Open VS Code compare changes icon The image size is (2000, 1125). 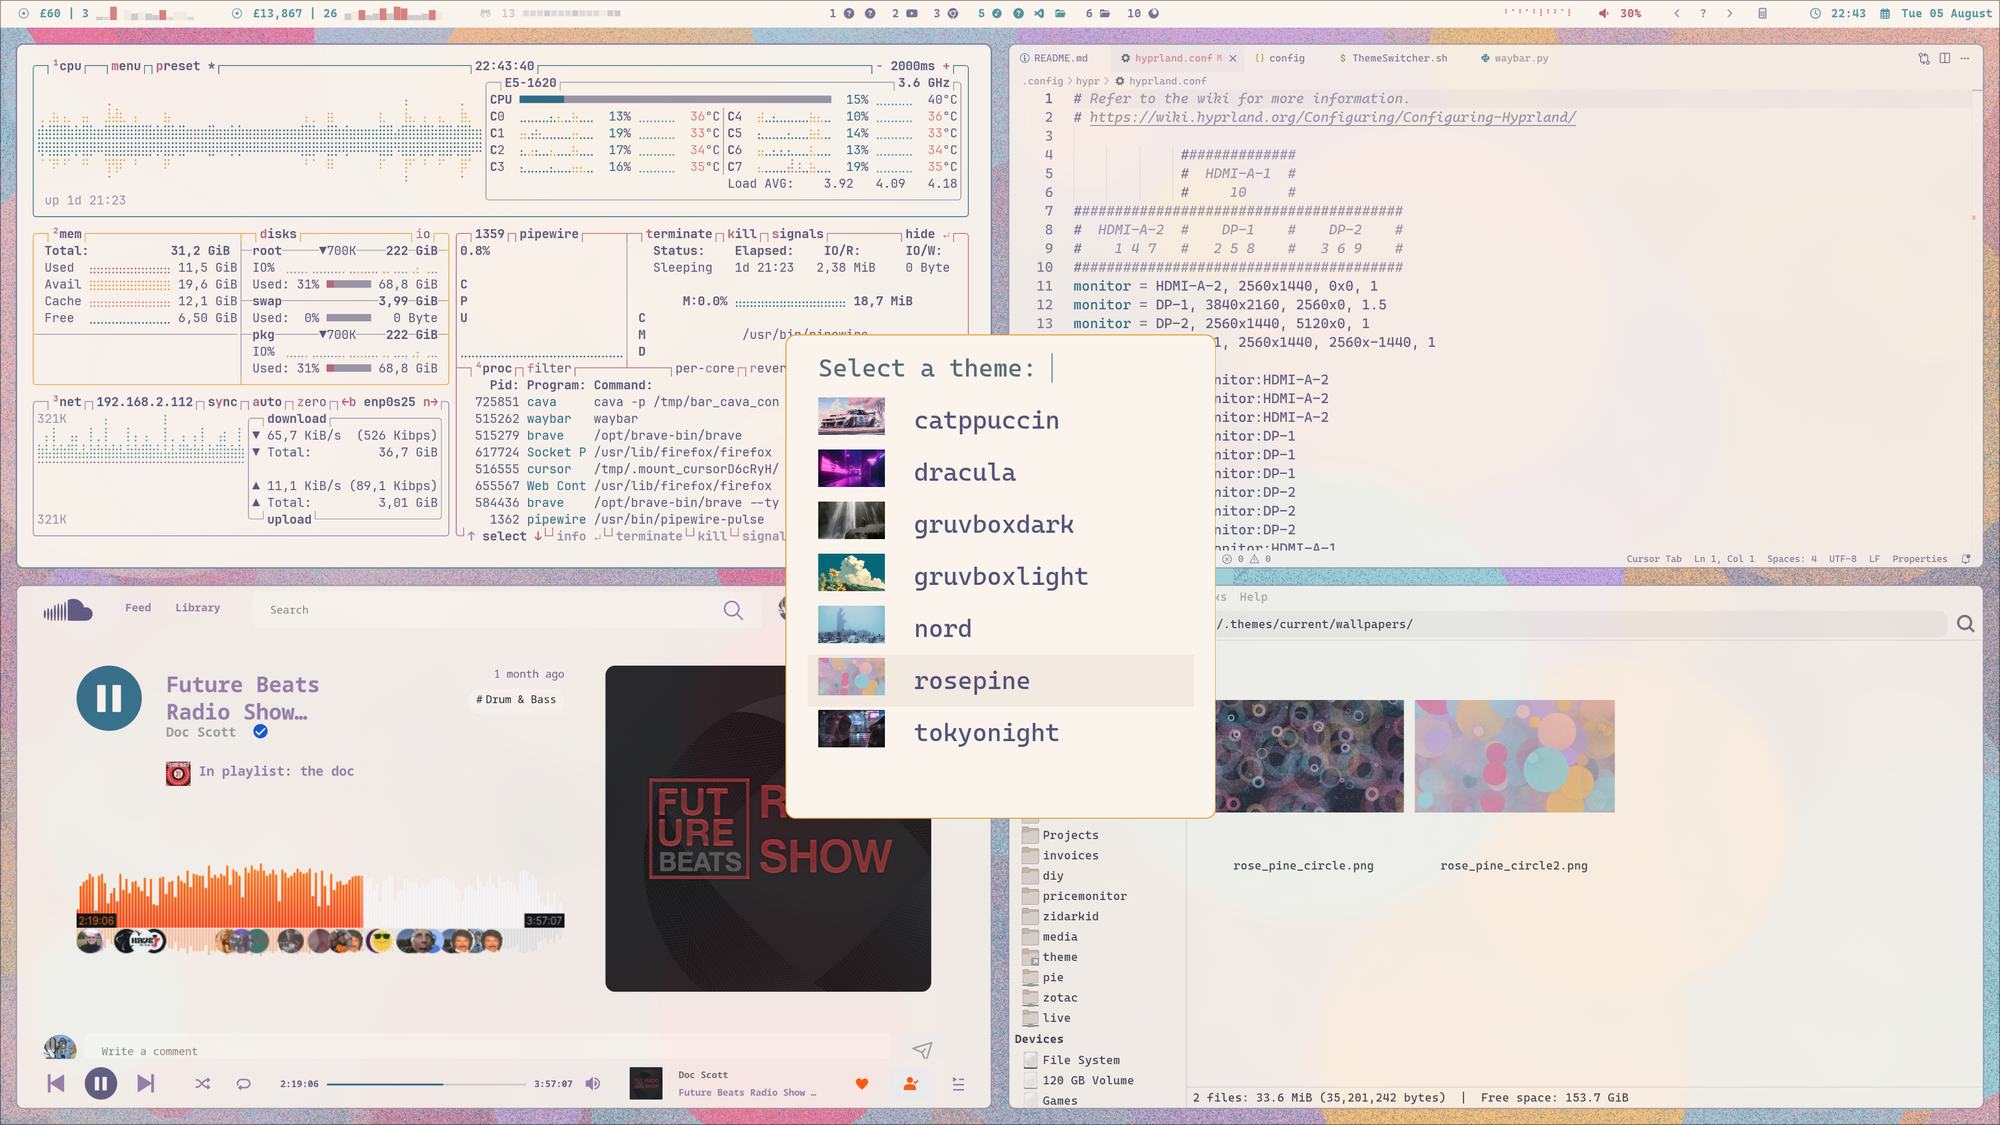(x=1924, y=58)
